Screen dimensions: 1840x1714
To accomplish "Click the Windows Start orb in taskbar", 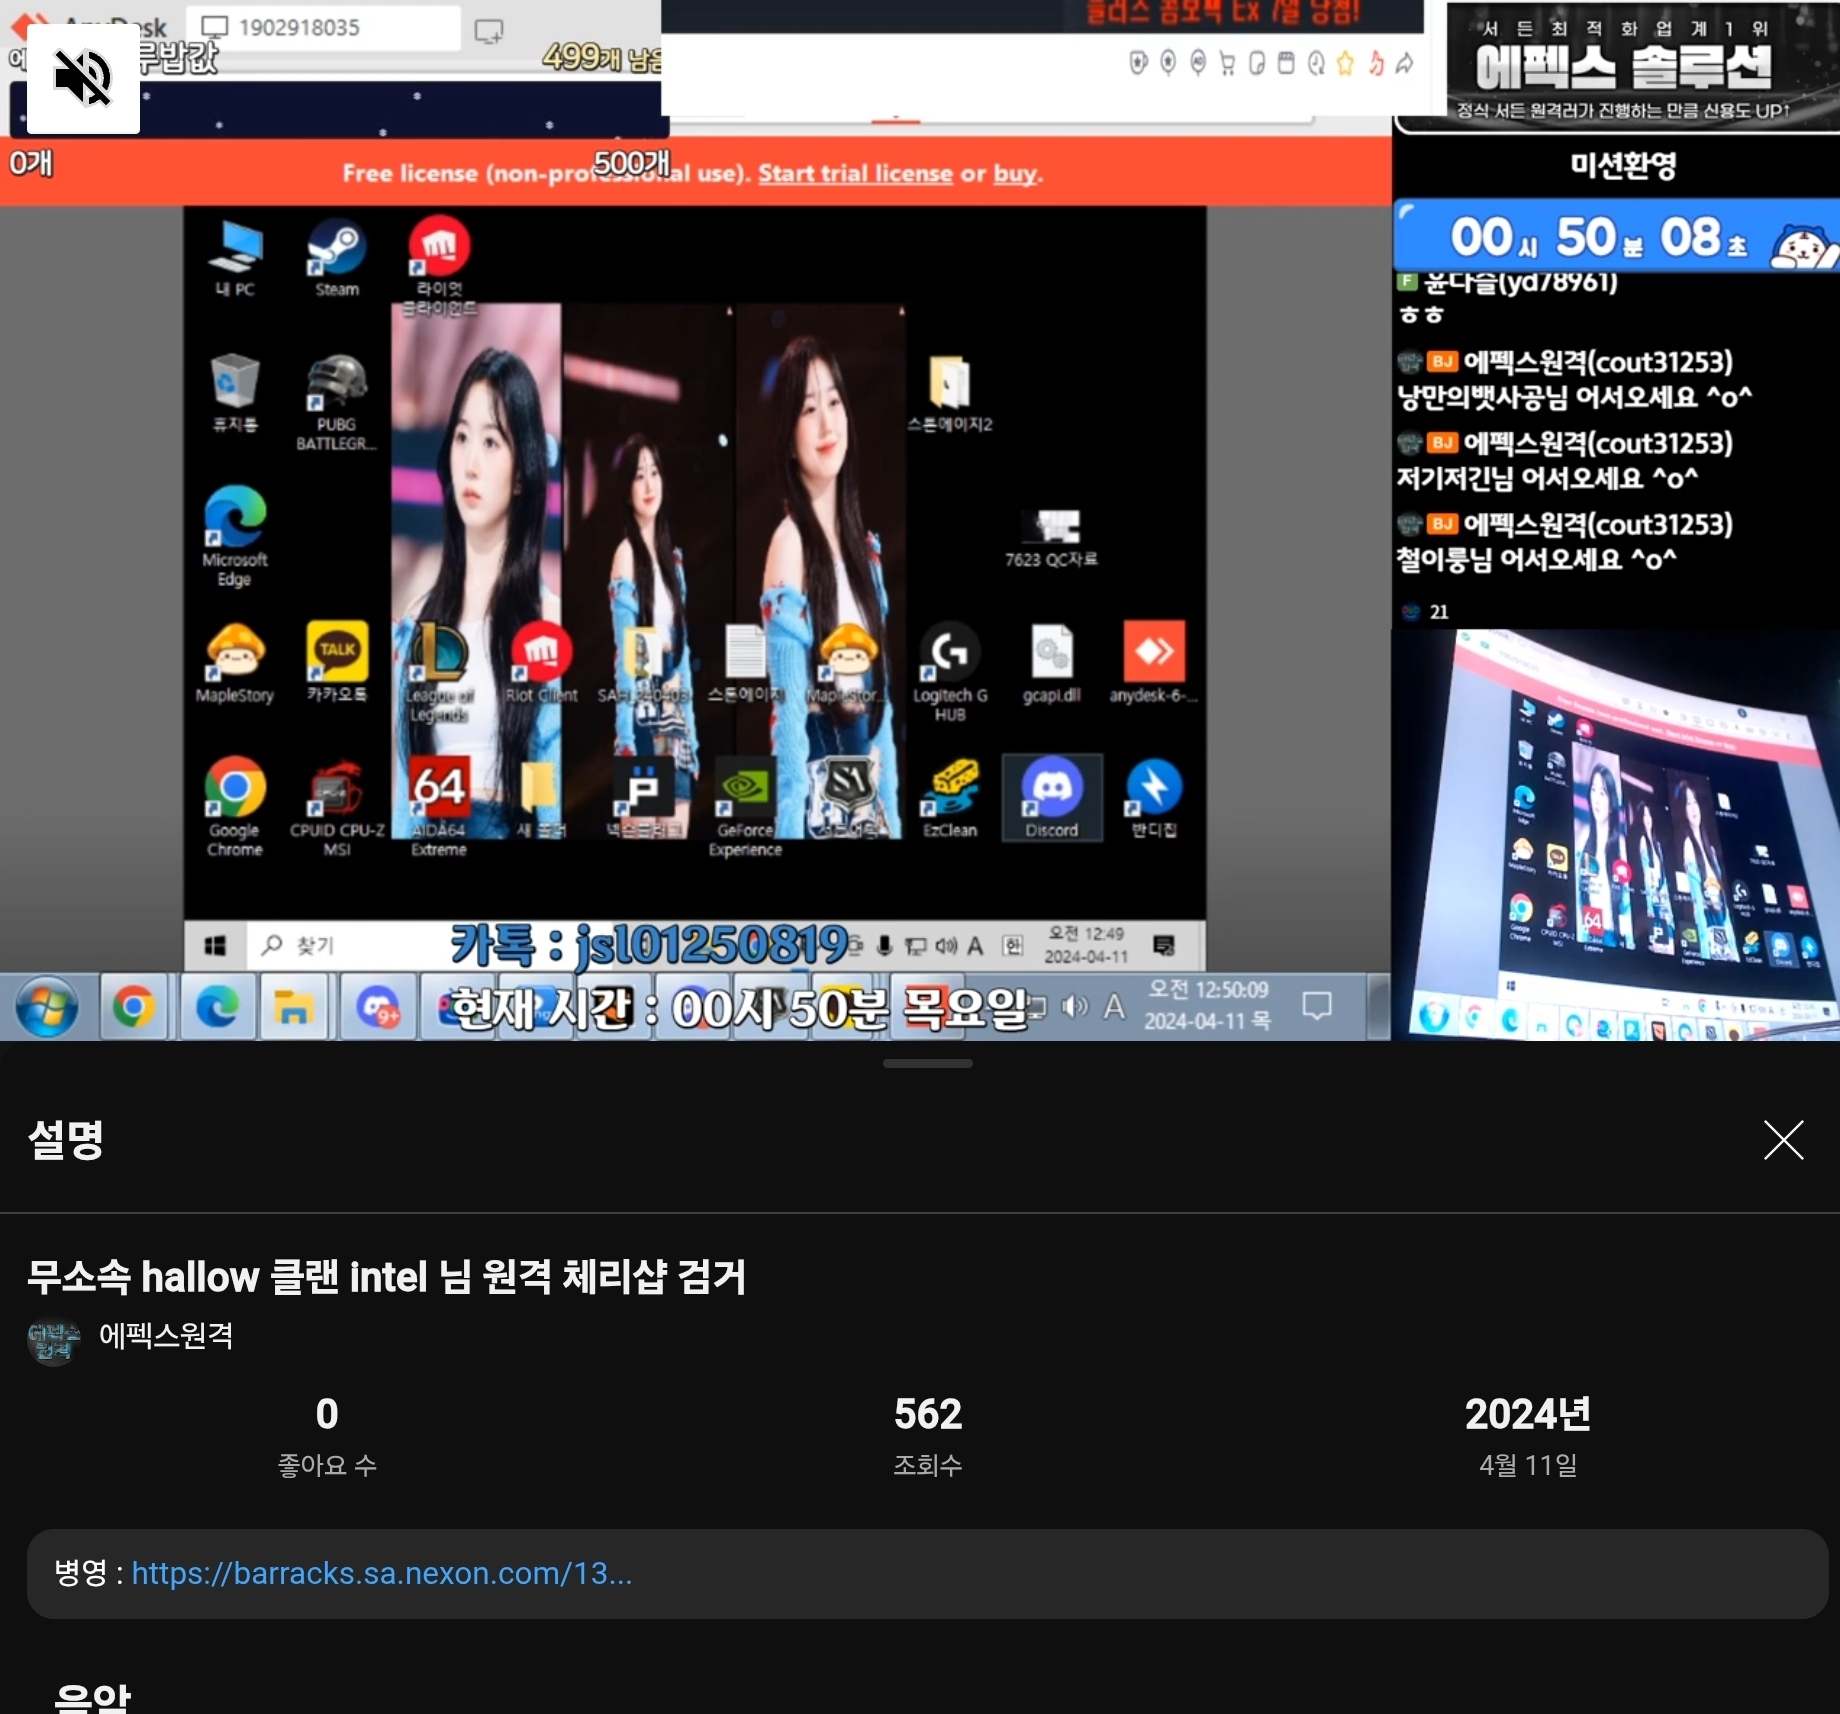I will pyautogui.click(x=47, y=1007).
